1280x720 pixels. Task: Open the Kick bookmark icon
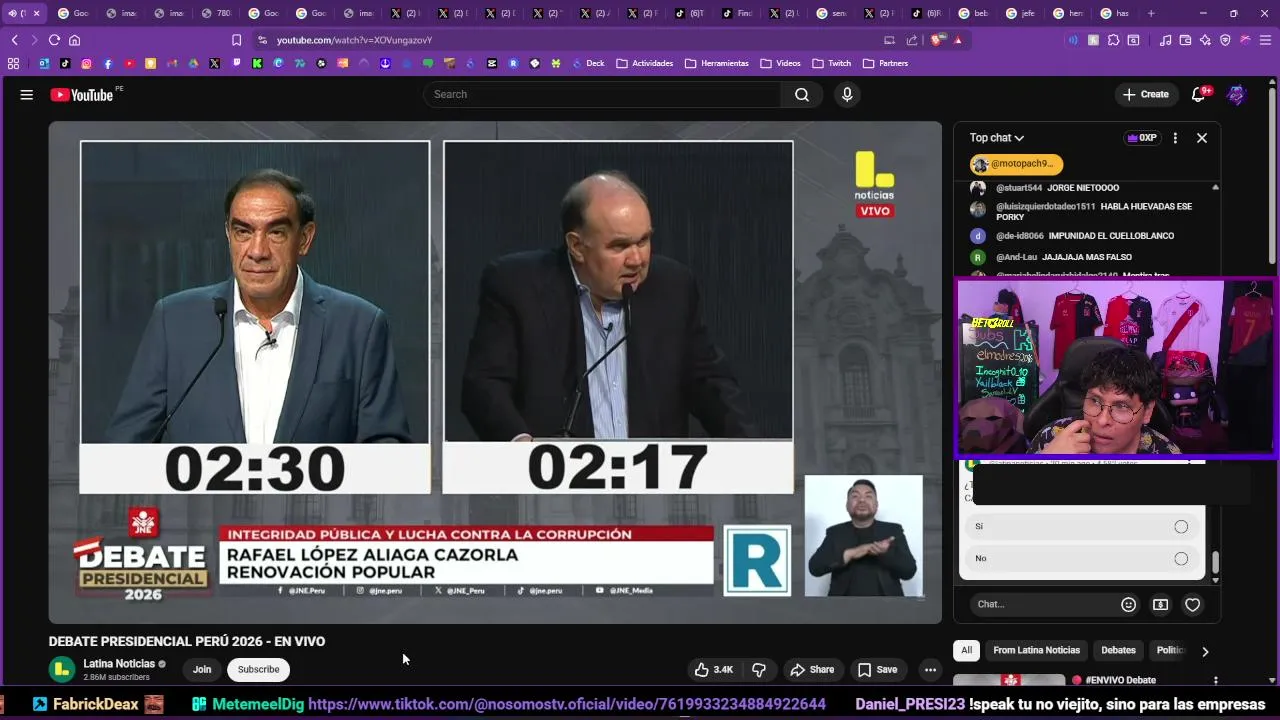(257, 63)
